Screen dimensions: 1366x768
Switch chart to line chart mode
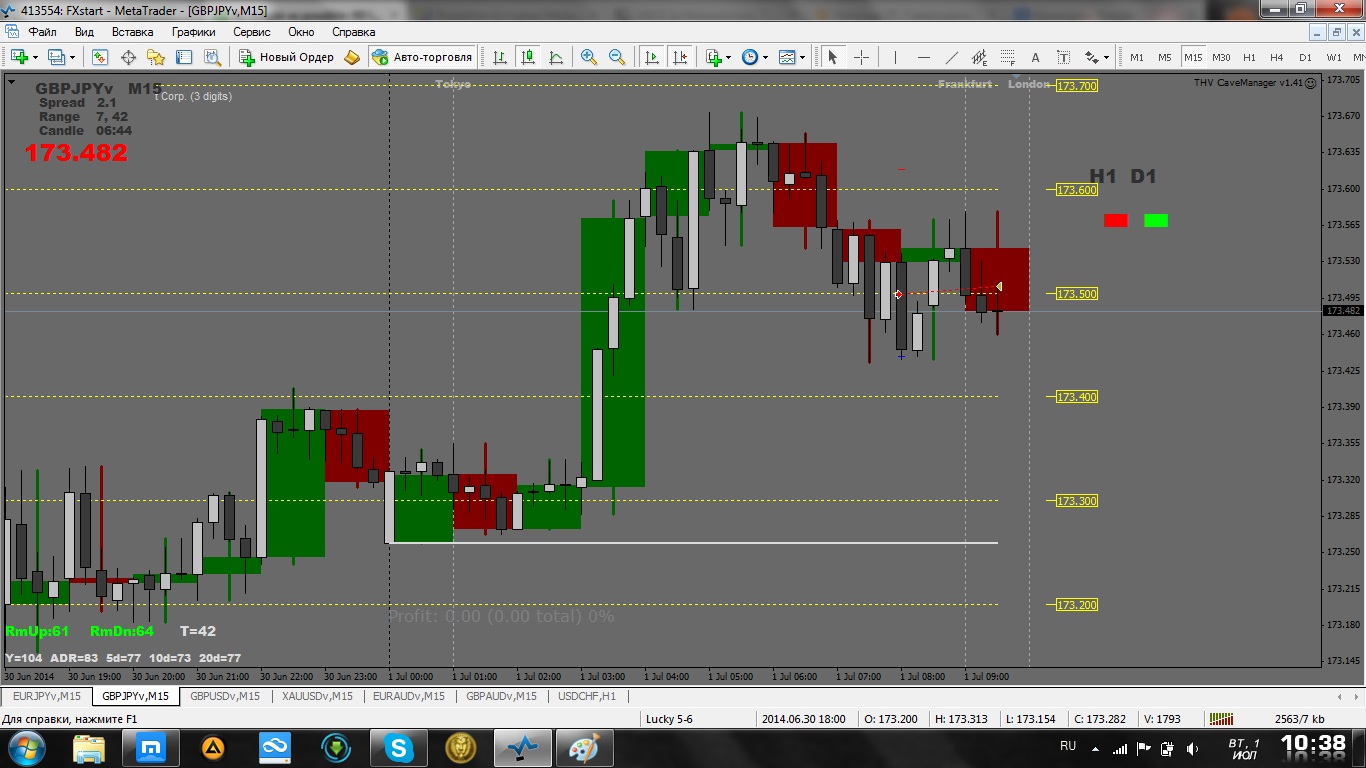click(555, 57)
